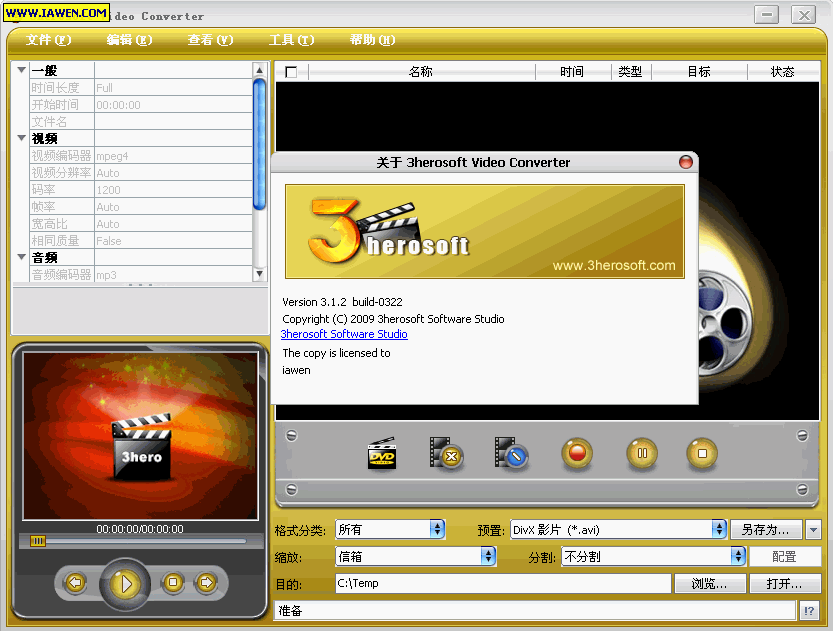This screenshot has width=833, height=631.
Task: Click the remove file filmstrip icon
Action: click(x=445, y=454)
